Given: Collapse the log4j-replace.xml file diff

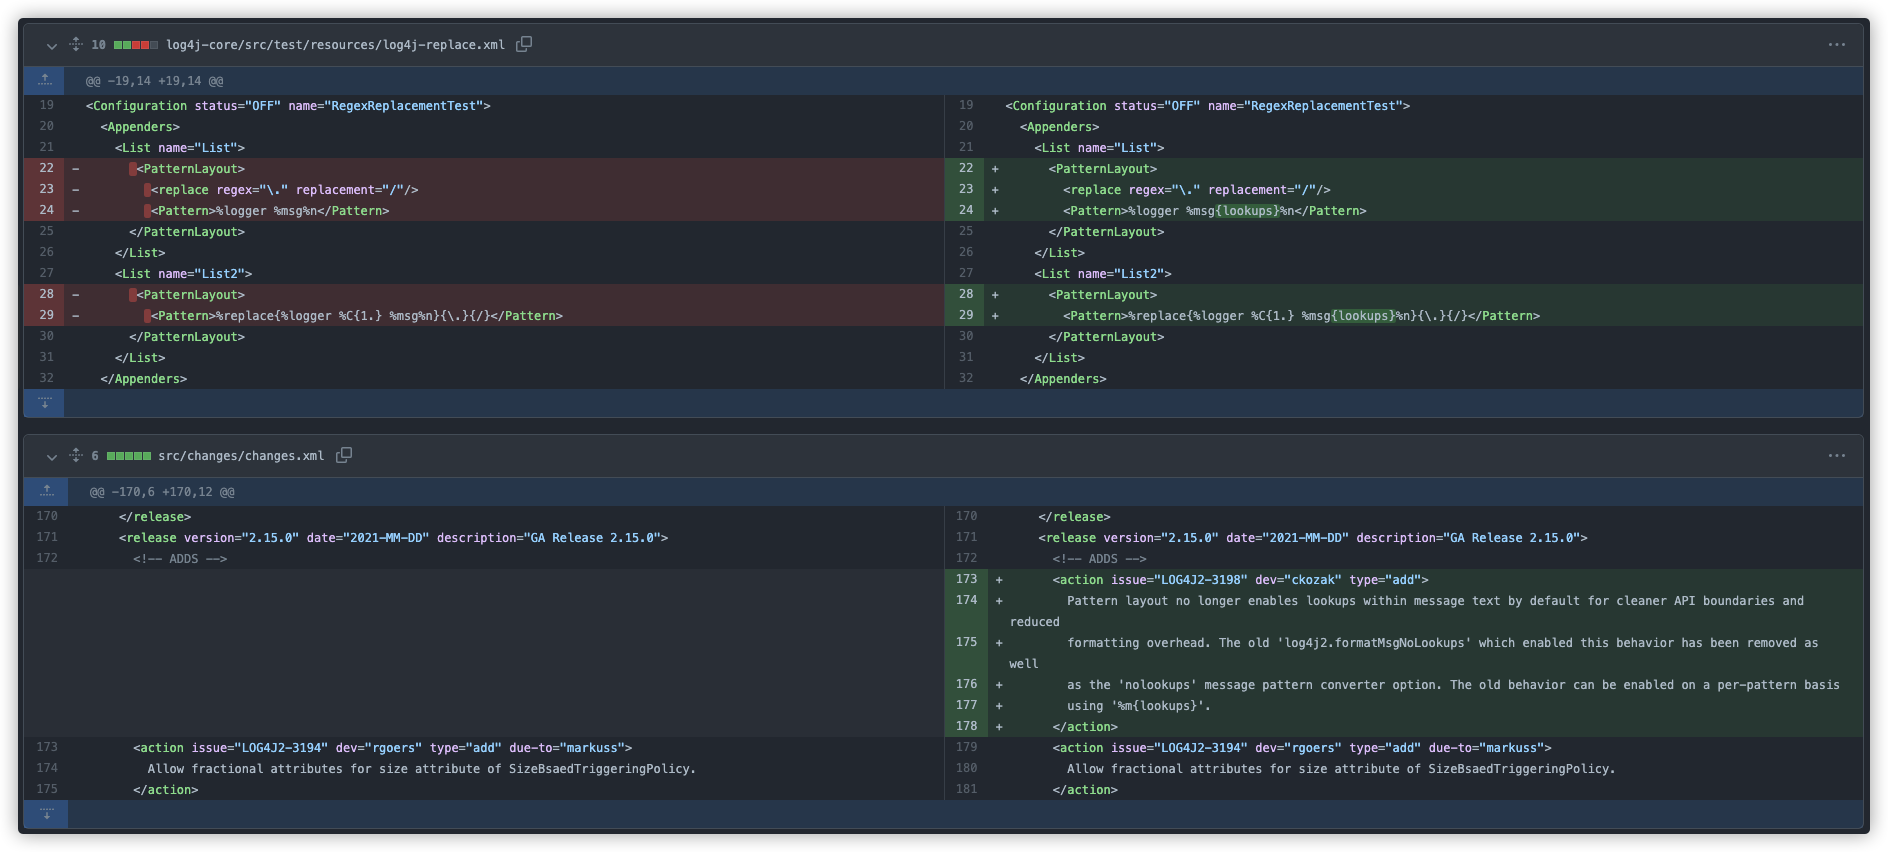Looking at the screenshot, I should (x=51, y=45).
